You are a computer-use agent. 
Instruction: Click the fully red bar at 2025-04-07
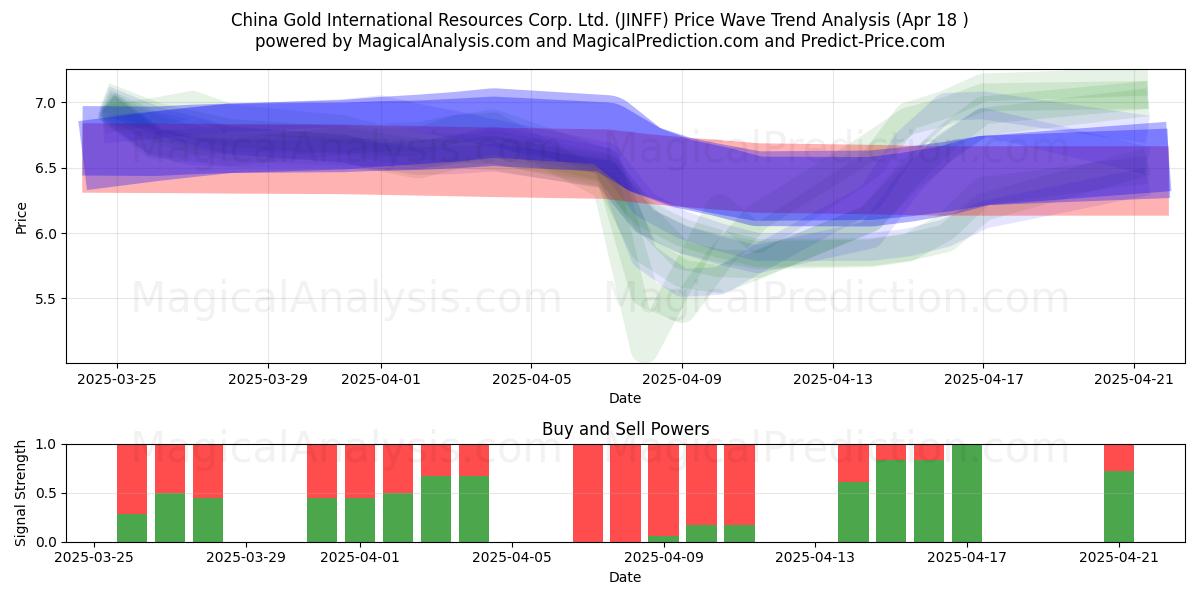point(588,493)
